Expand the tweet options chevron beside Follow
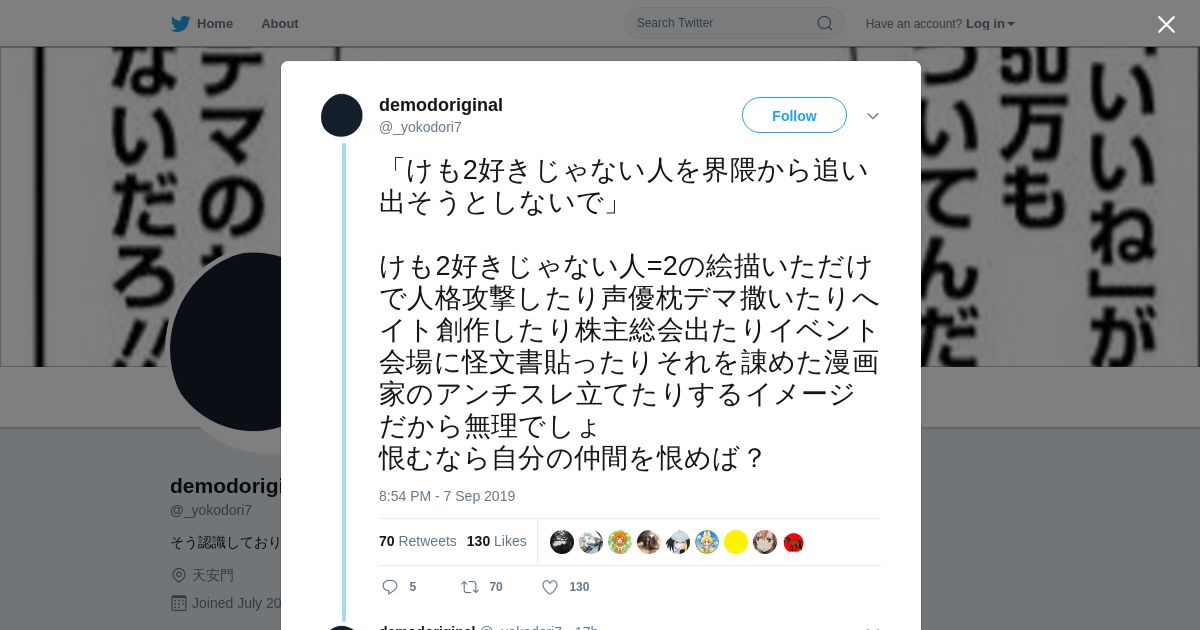1200x630 pixels. (873, 116)
